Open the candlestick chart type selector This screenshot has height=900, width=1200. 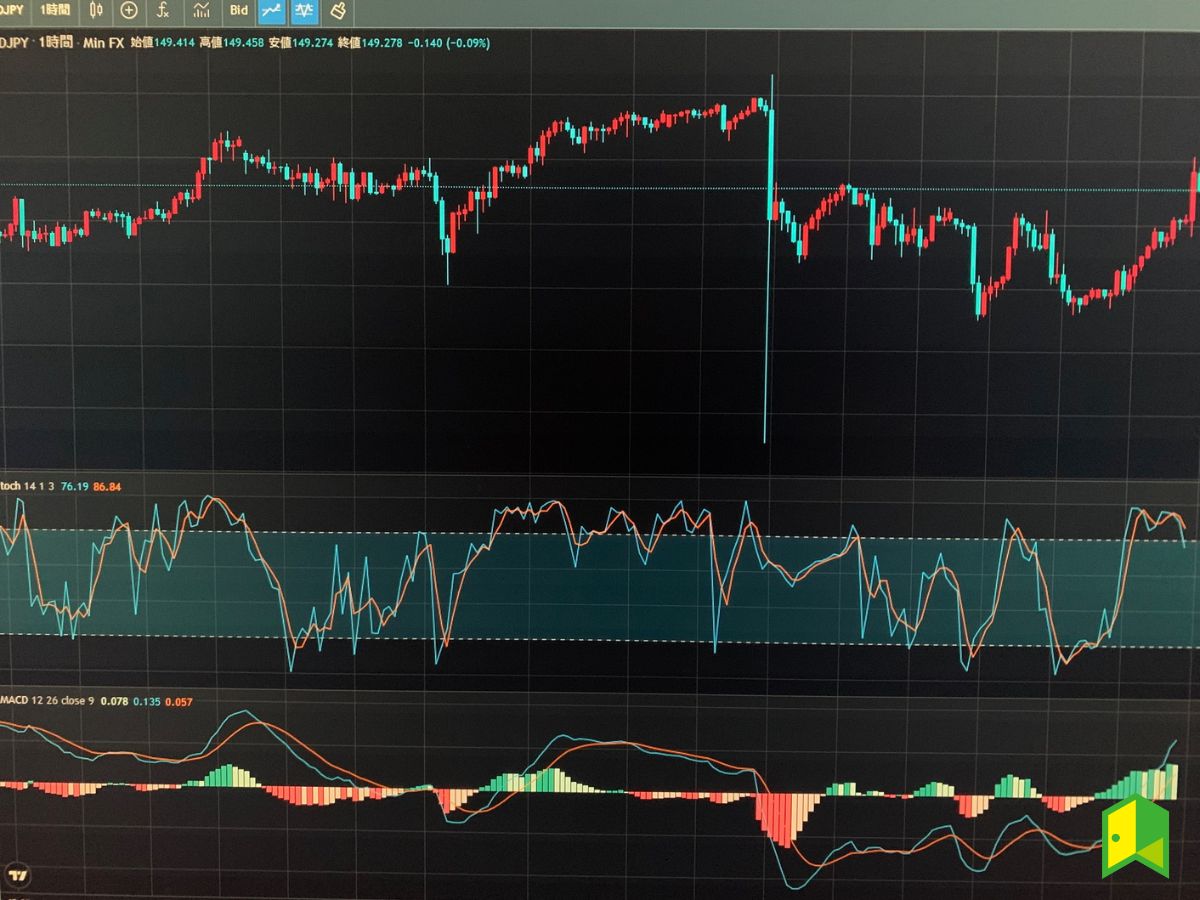pos(96,11)
